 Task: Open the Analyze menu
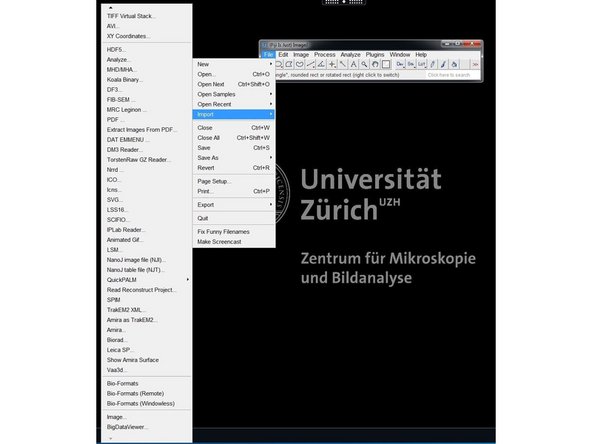point(350,55)
